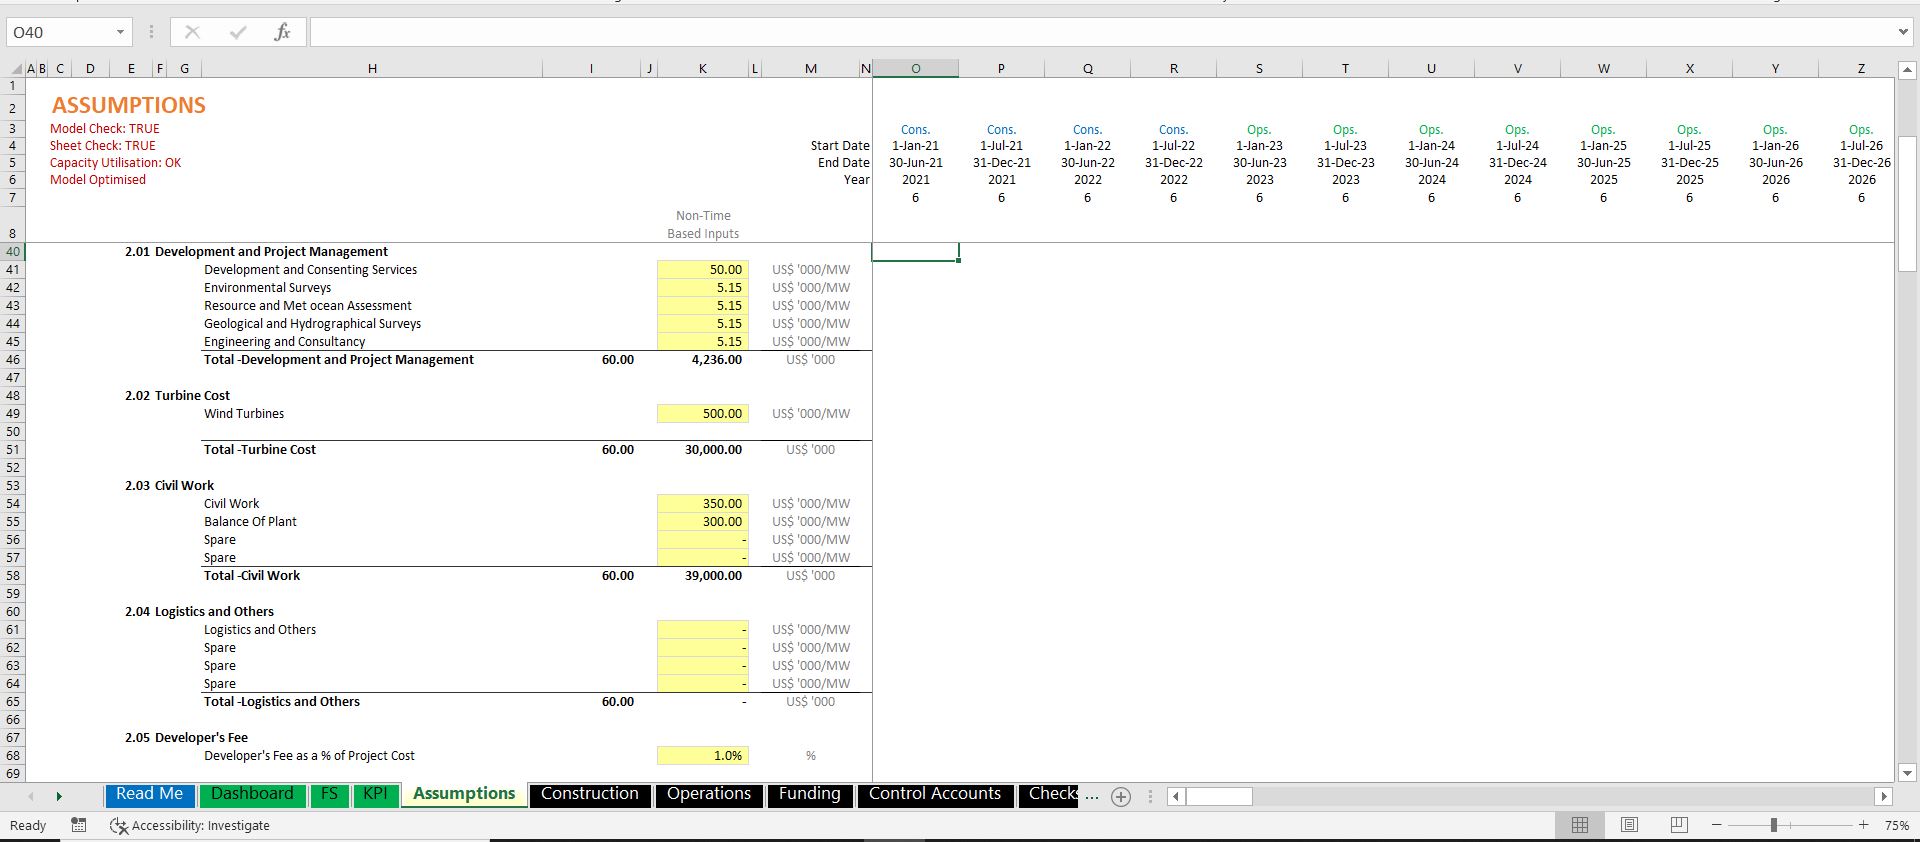Open the Control Accounts sheet tab

click(x=935, y=794)
